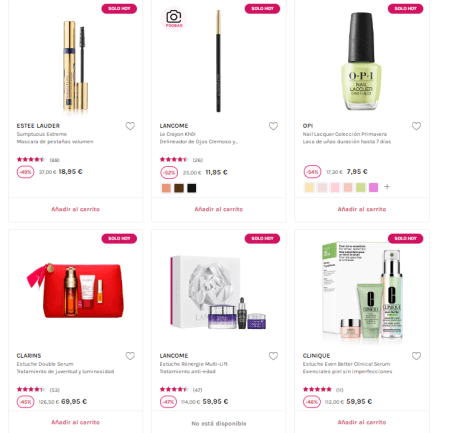Click the OPI Nail Lacquer wishlist heart
This screenshot has height=433, width=475.
coord(416,126)
